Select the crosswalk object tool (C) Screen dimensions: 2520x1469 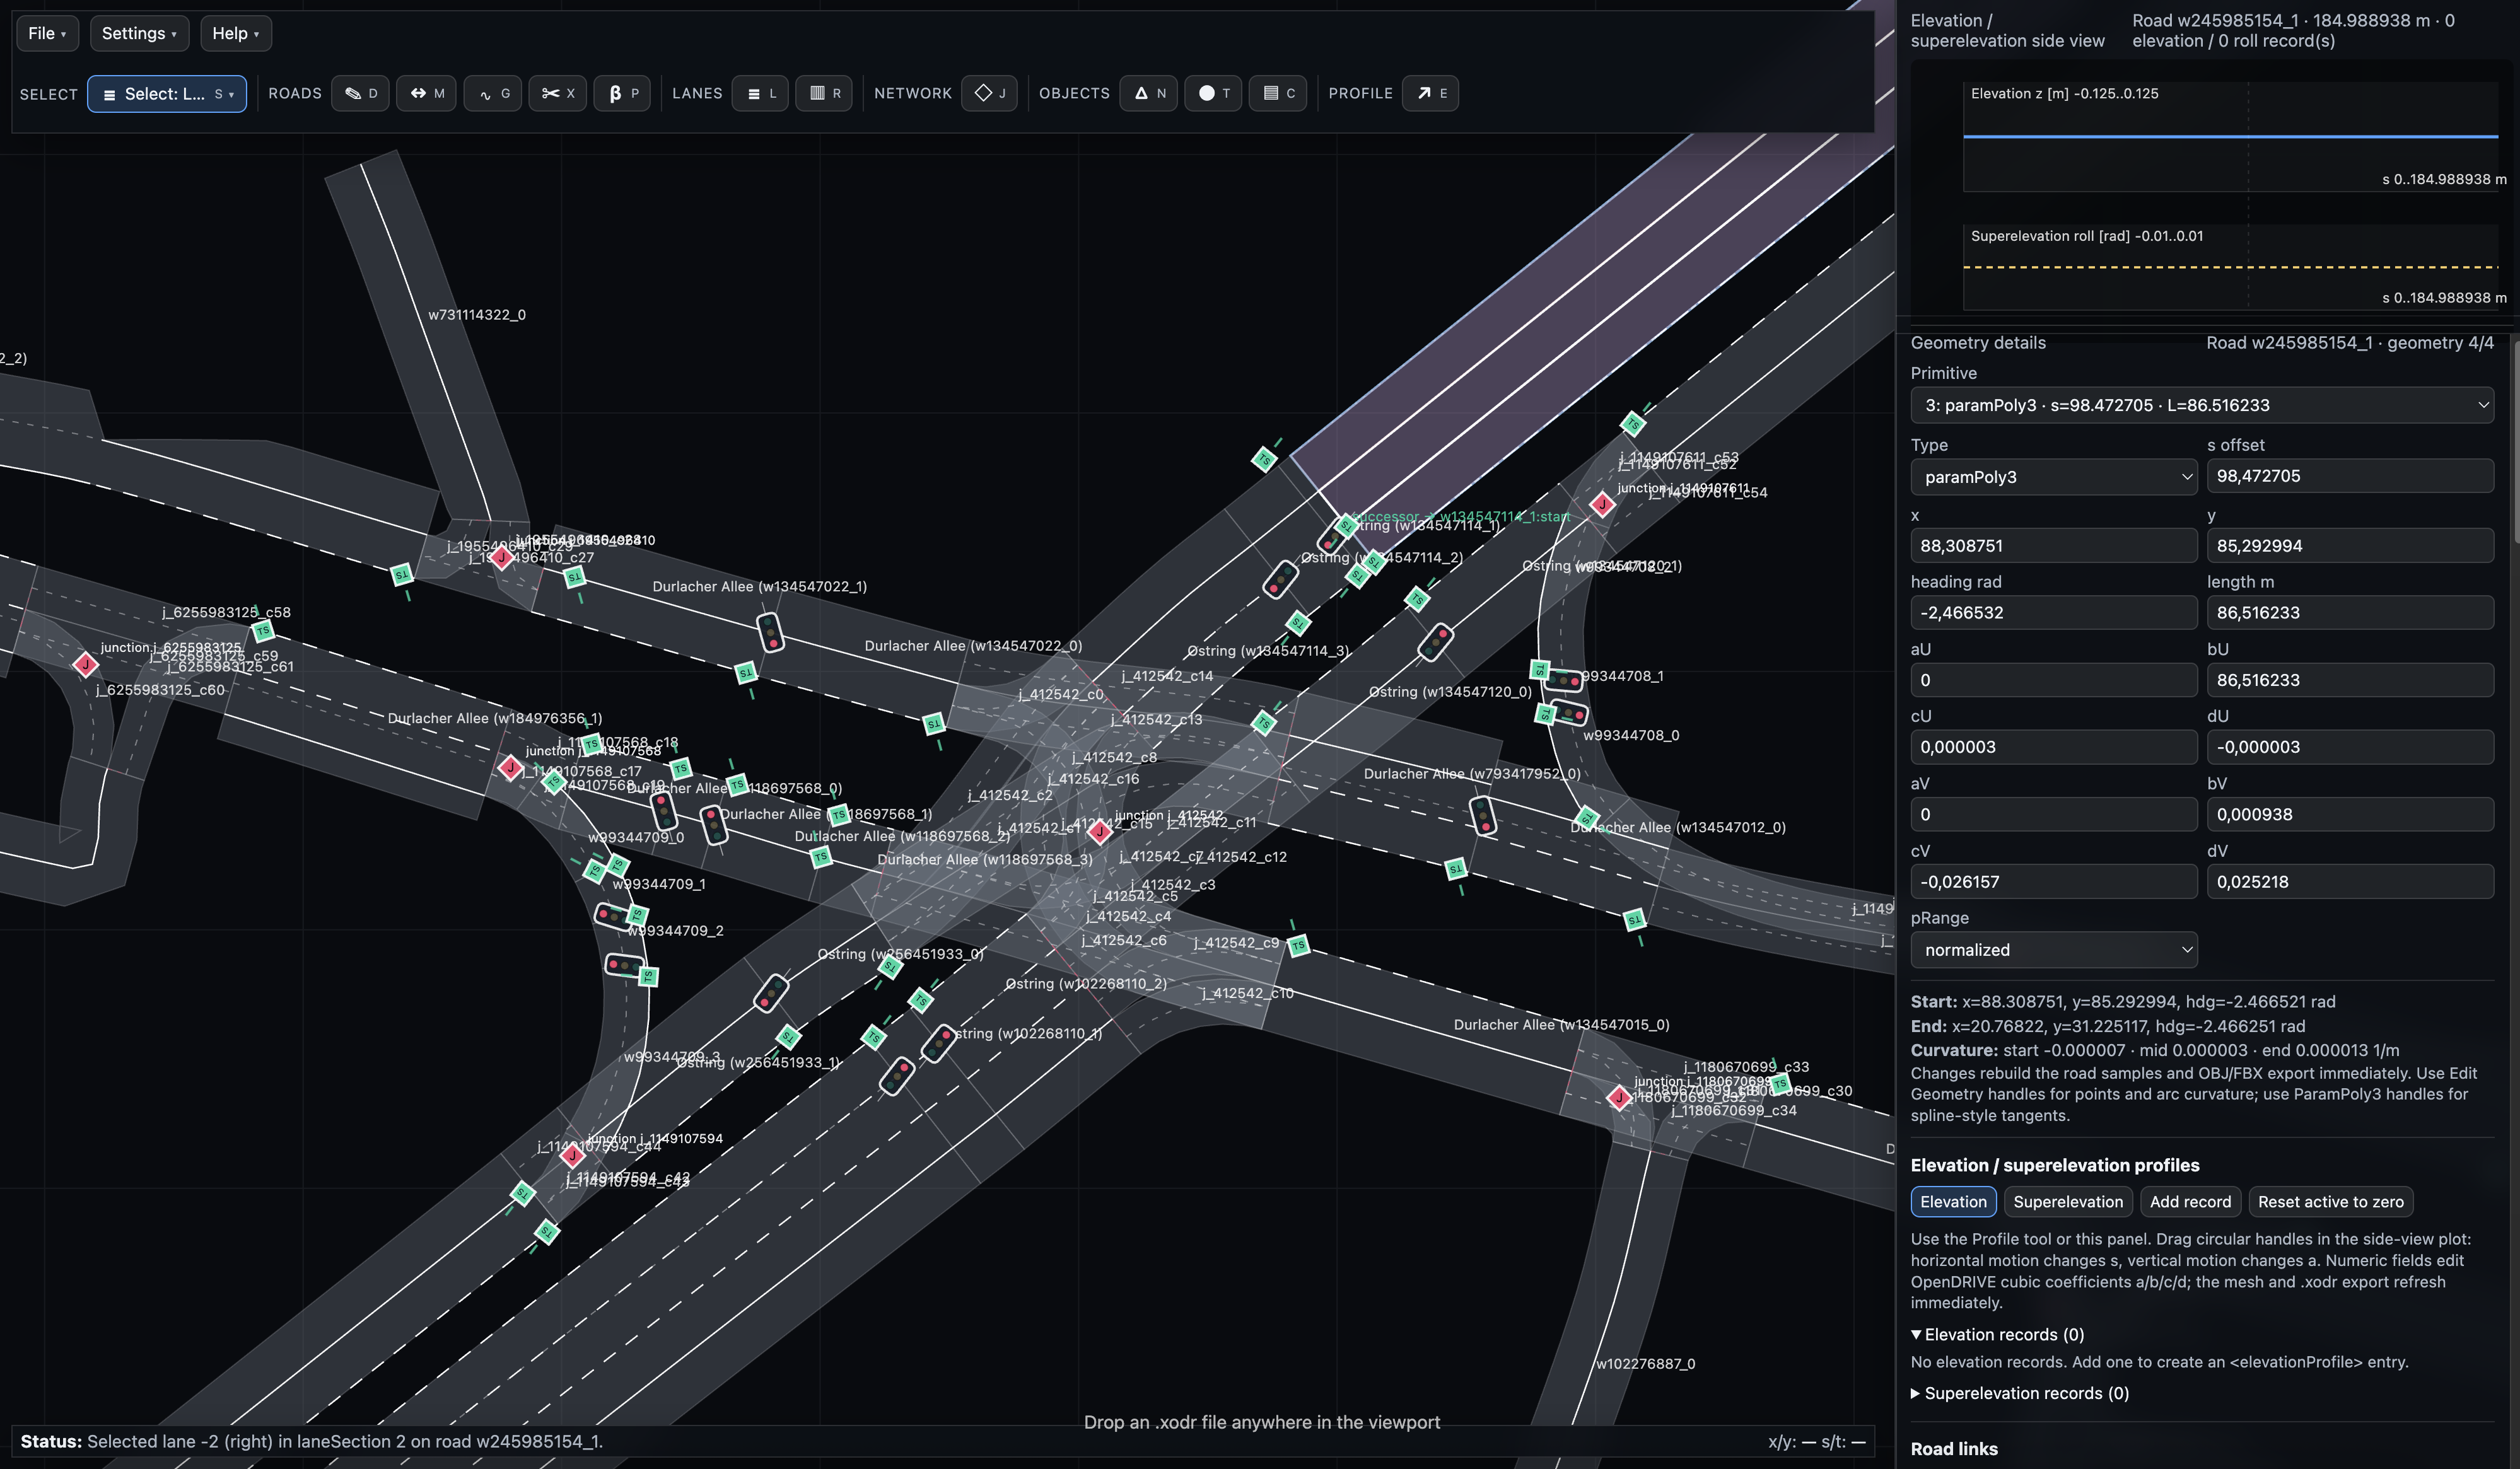point(1278,93)
